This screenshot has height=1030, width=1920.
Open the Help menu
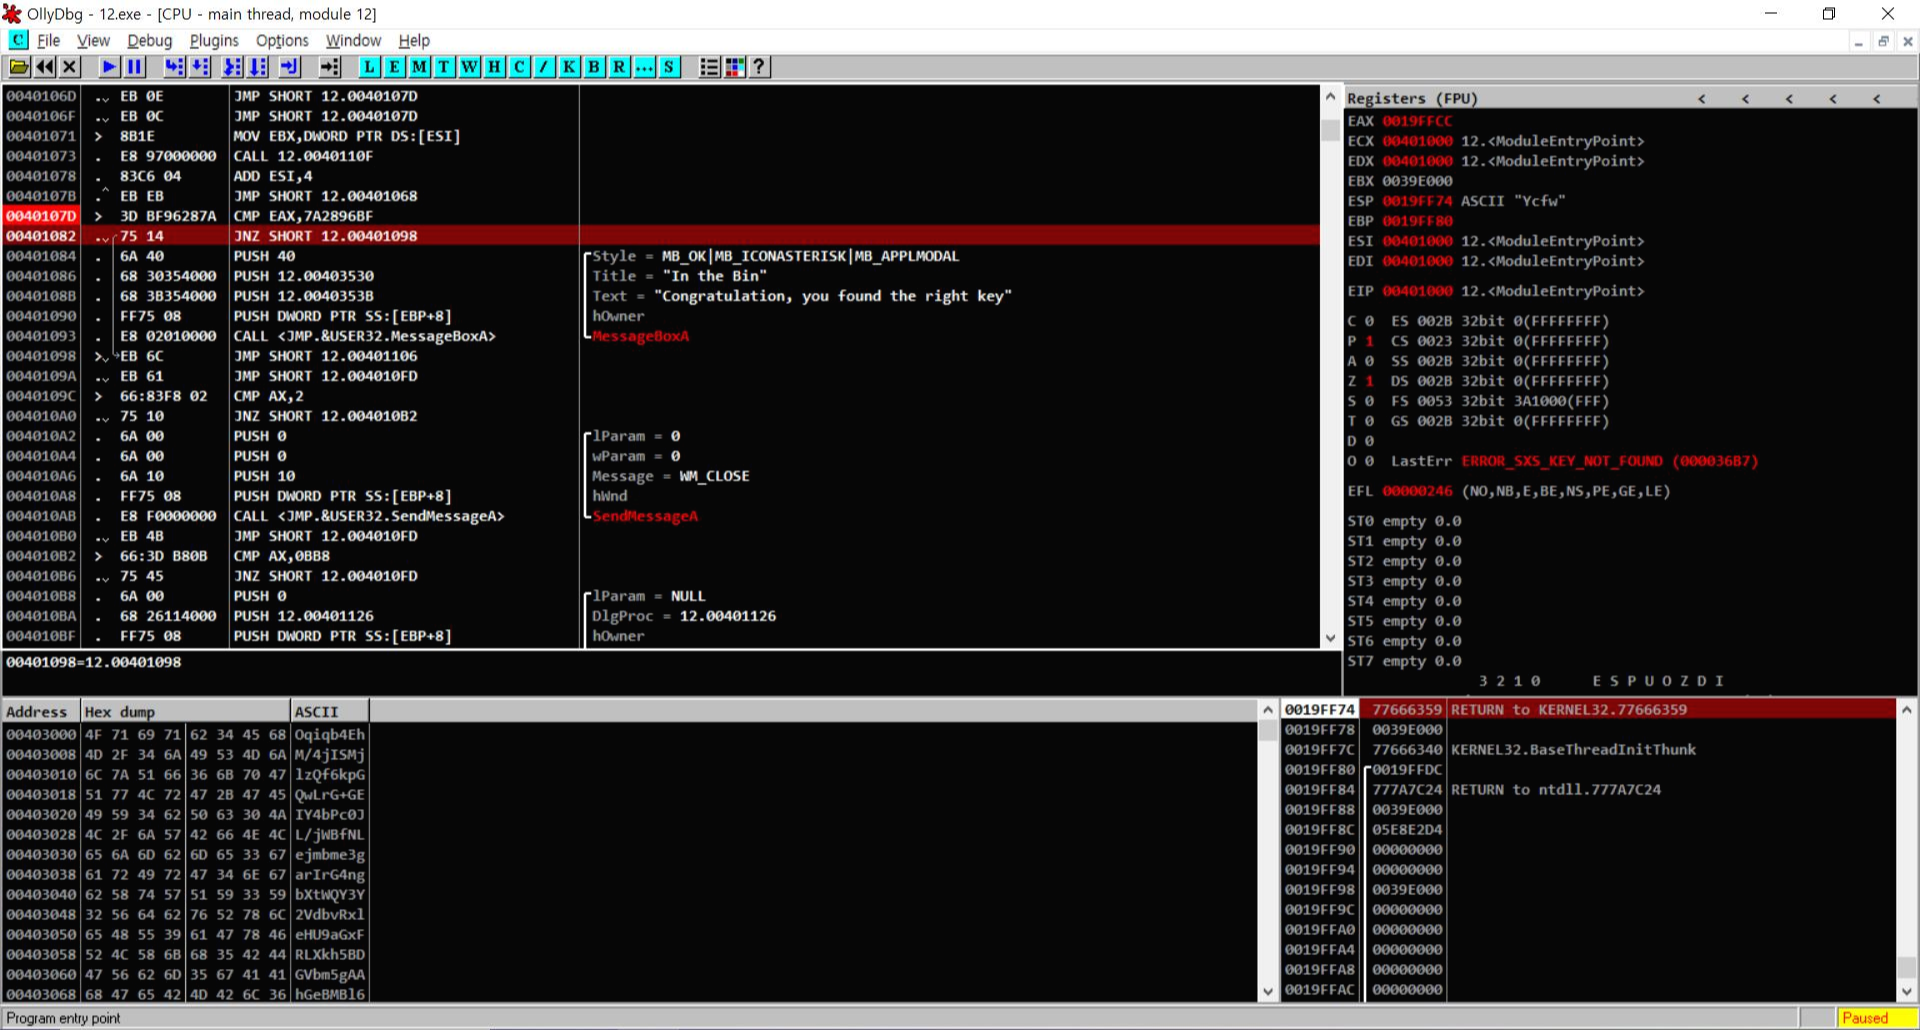414,41
